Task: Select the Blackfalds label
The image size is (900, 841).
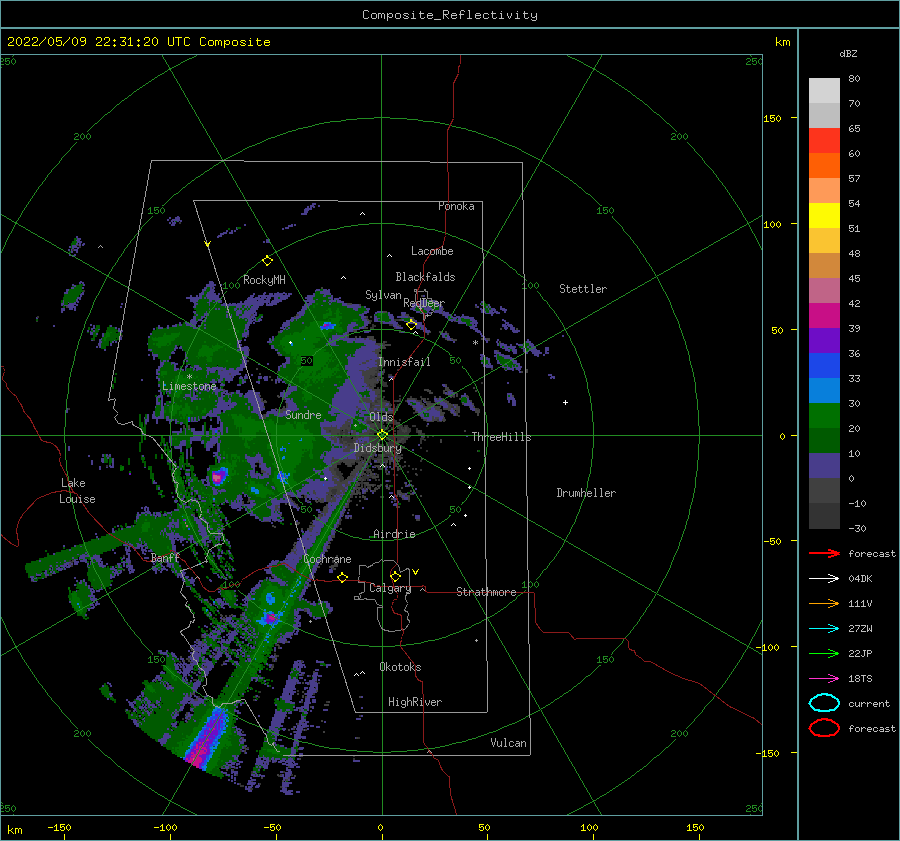Action: pyautogui.click(x=425, y=277)
